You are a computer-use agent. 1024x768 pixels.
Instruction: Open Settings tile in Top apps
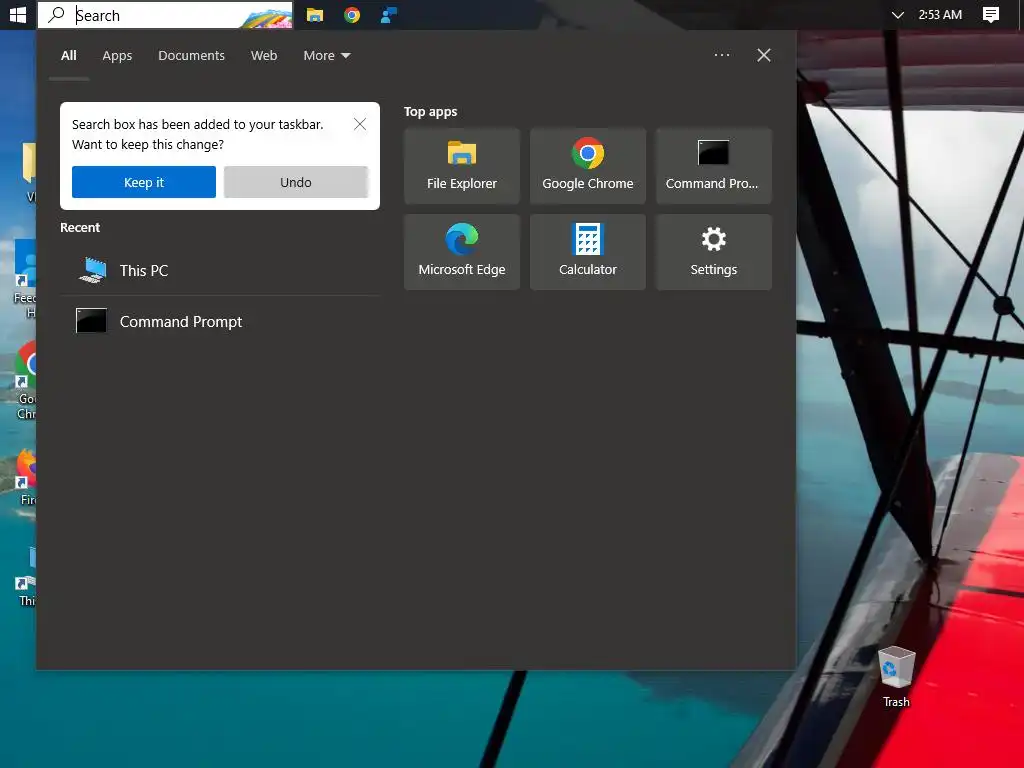tap(714, 252)
